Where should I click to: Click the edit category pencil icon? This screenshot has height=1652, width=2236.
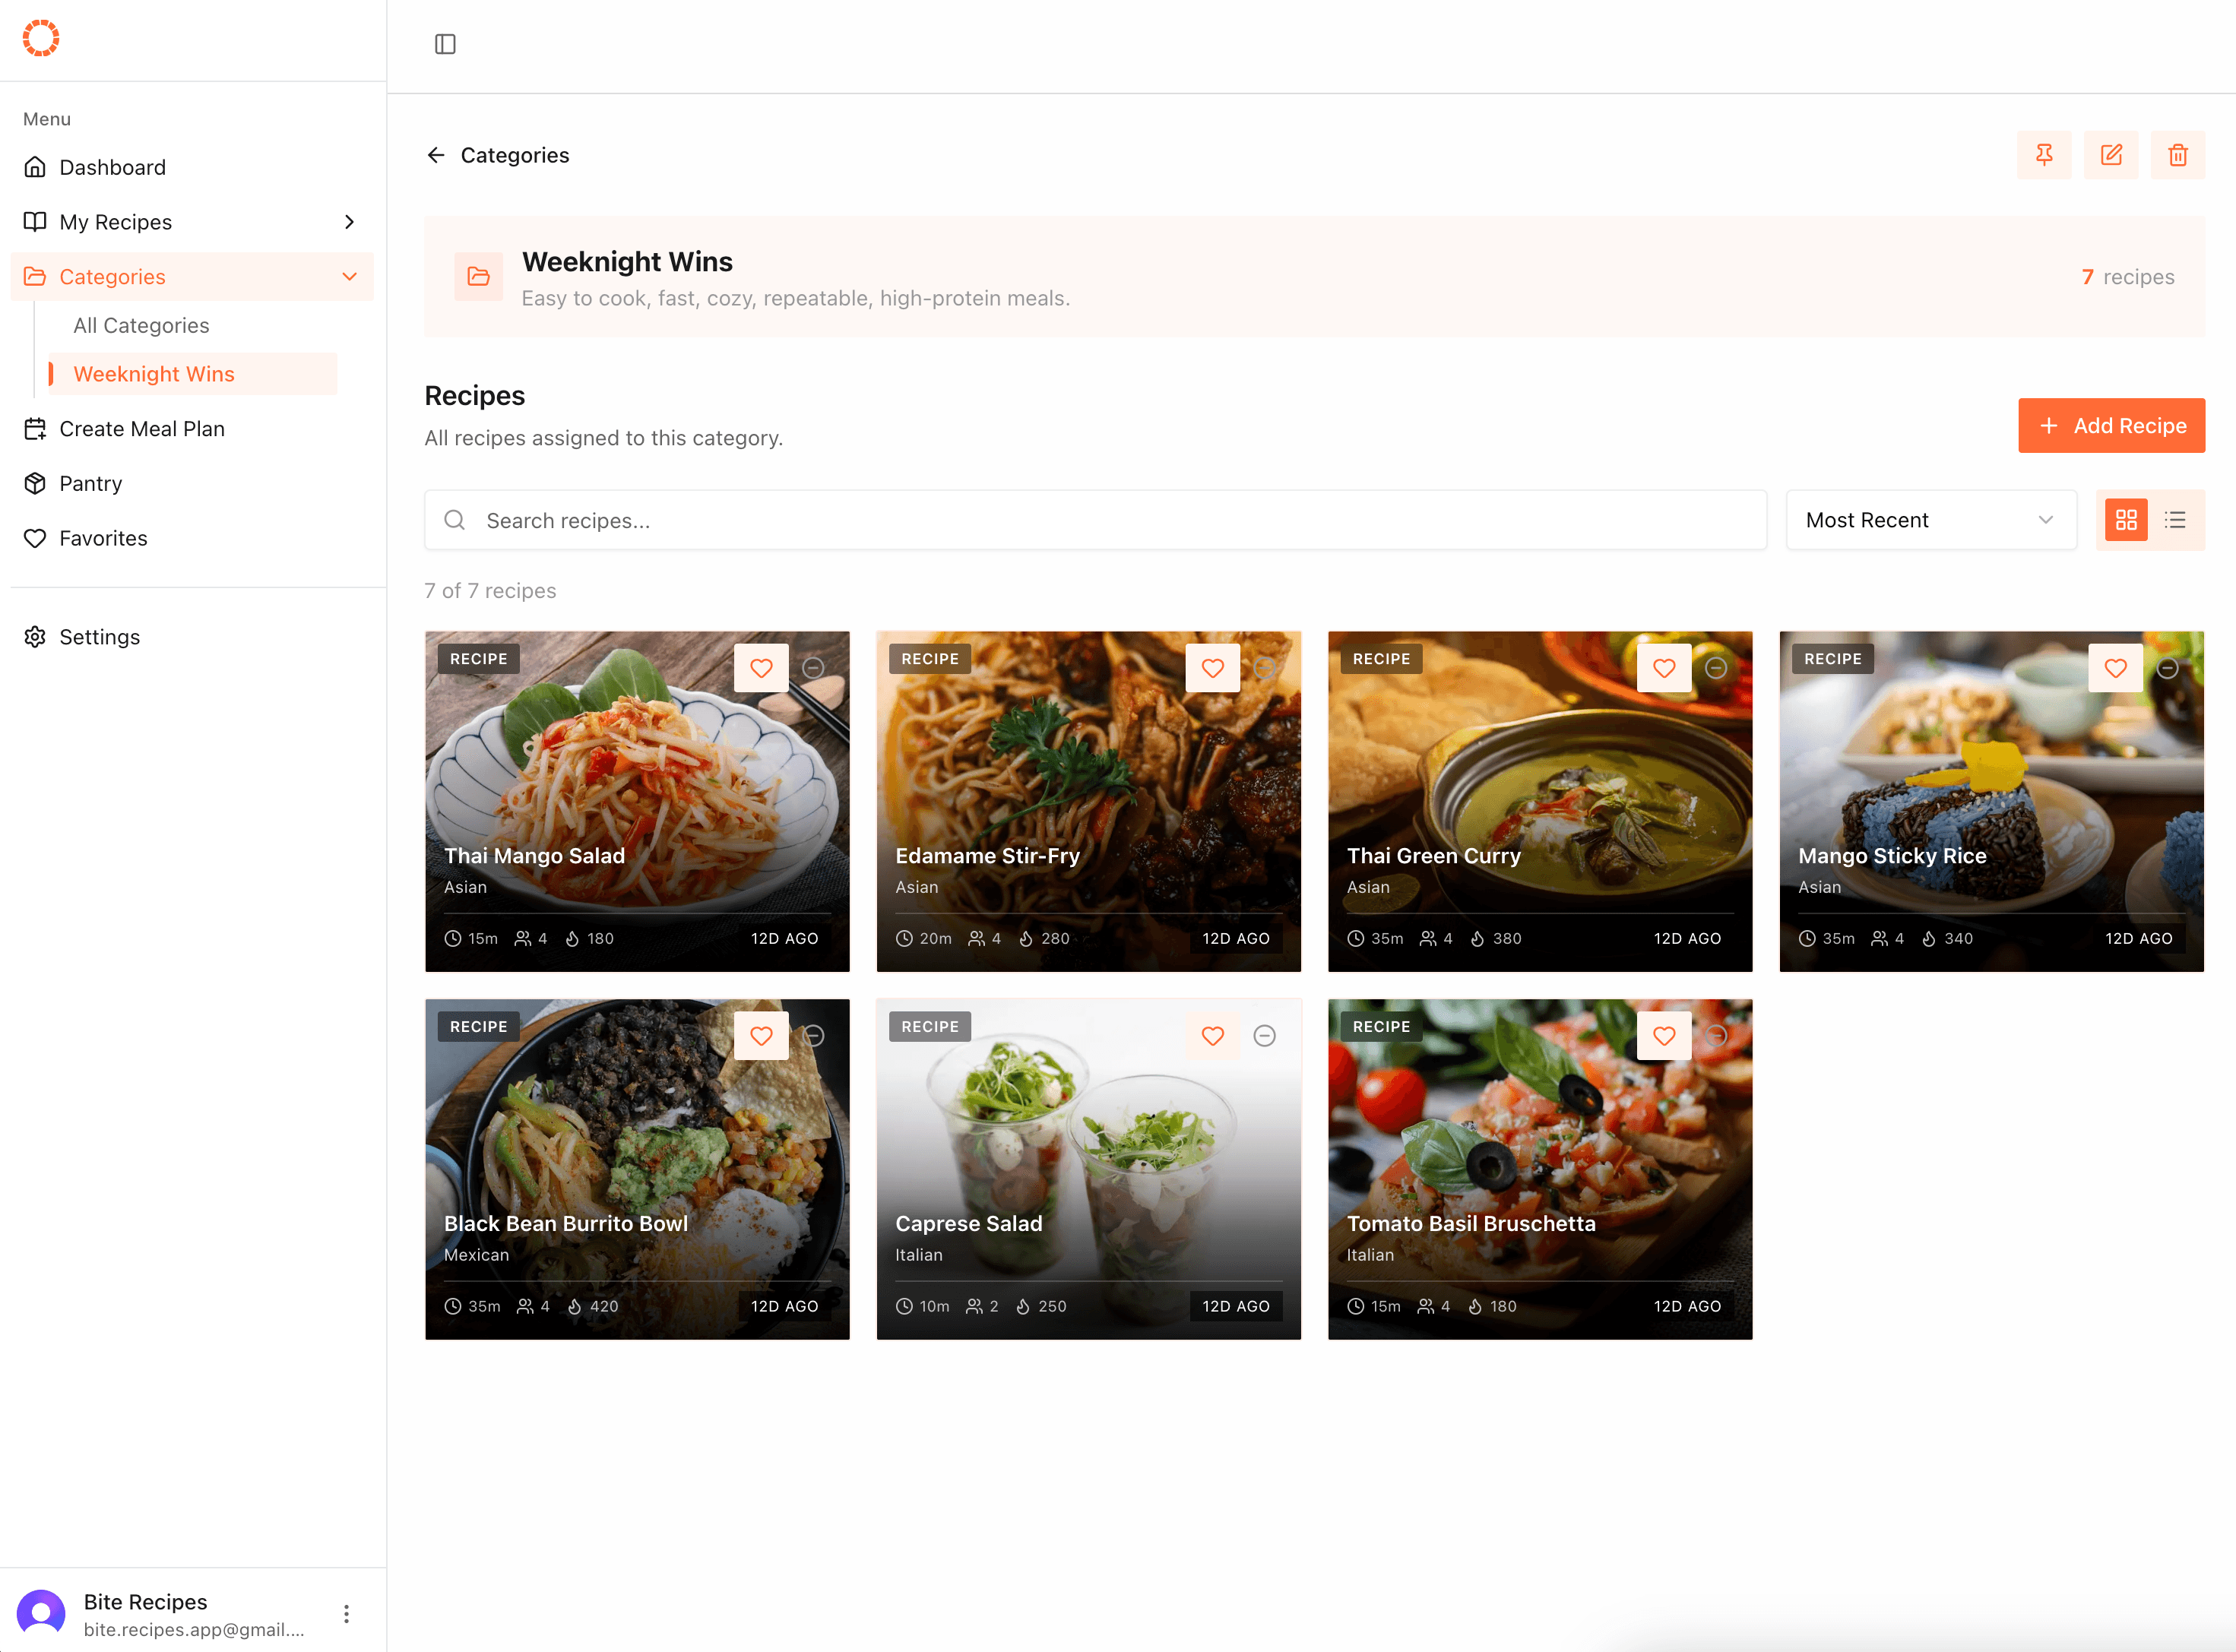(x=2110, y=155)
